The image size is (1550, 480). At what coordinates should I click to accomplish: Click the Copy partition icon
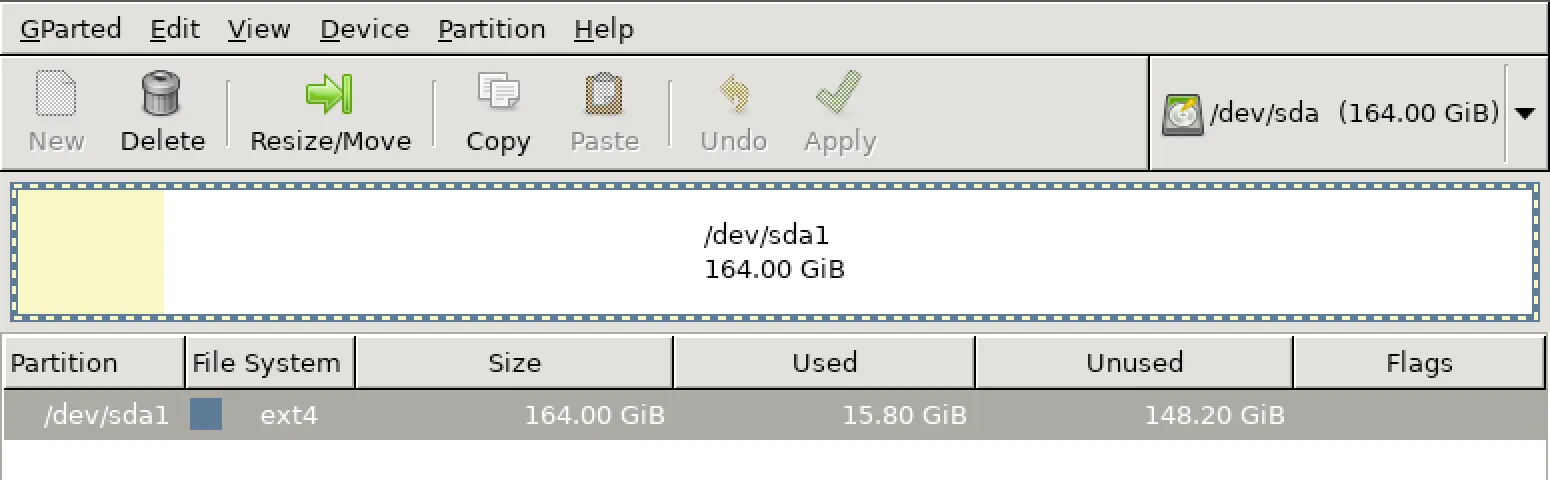pyautogui.click(x=498, y=95)
